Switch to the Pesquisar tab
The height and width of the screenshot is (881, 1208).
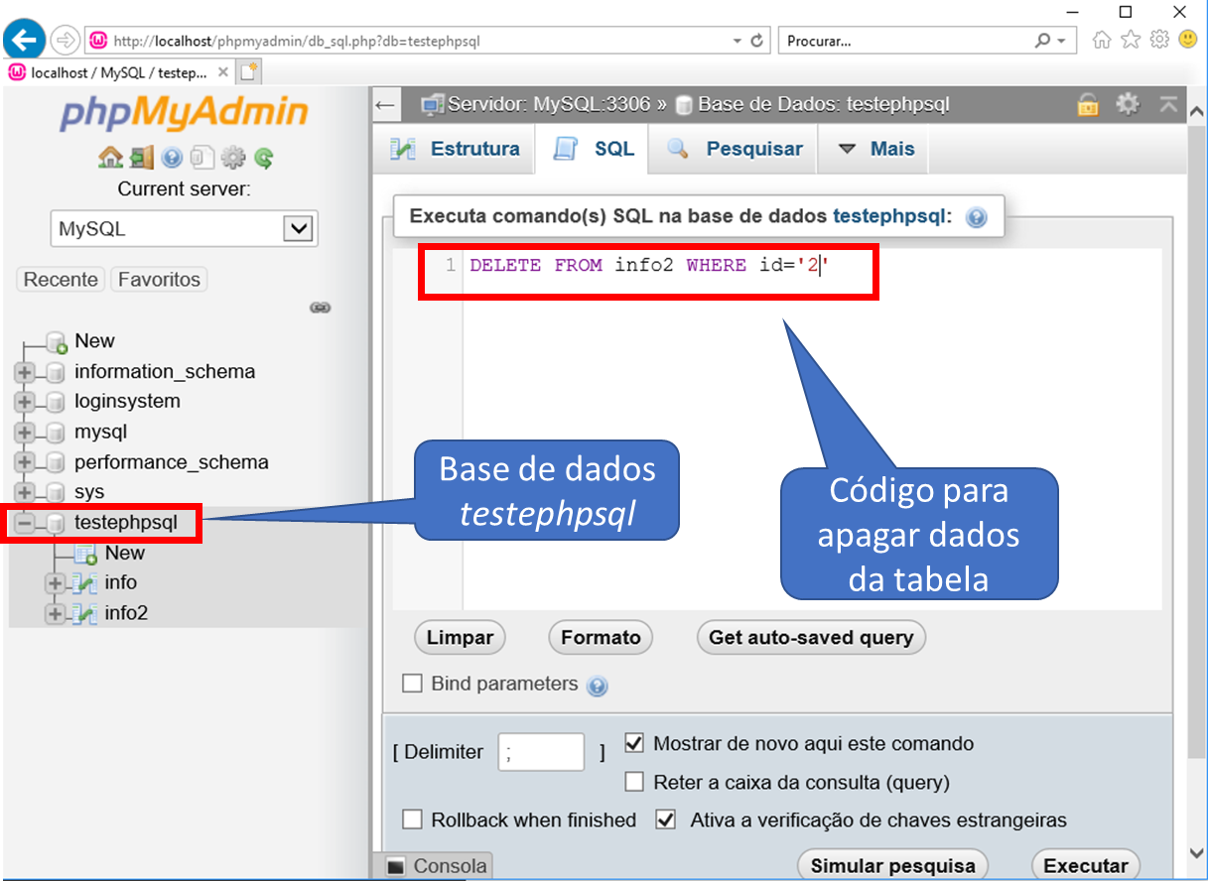[x=734, y=149]
